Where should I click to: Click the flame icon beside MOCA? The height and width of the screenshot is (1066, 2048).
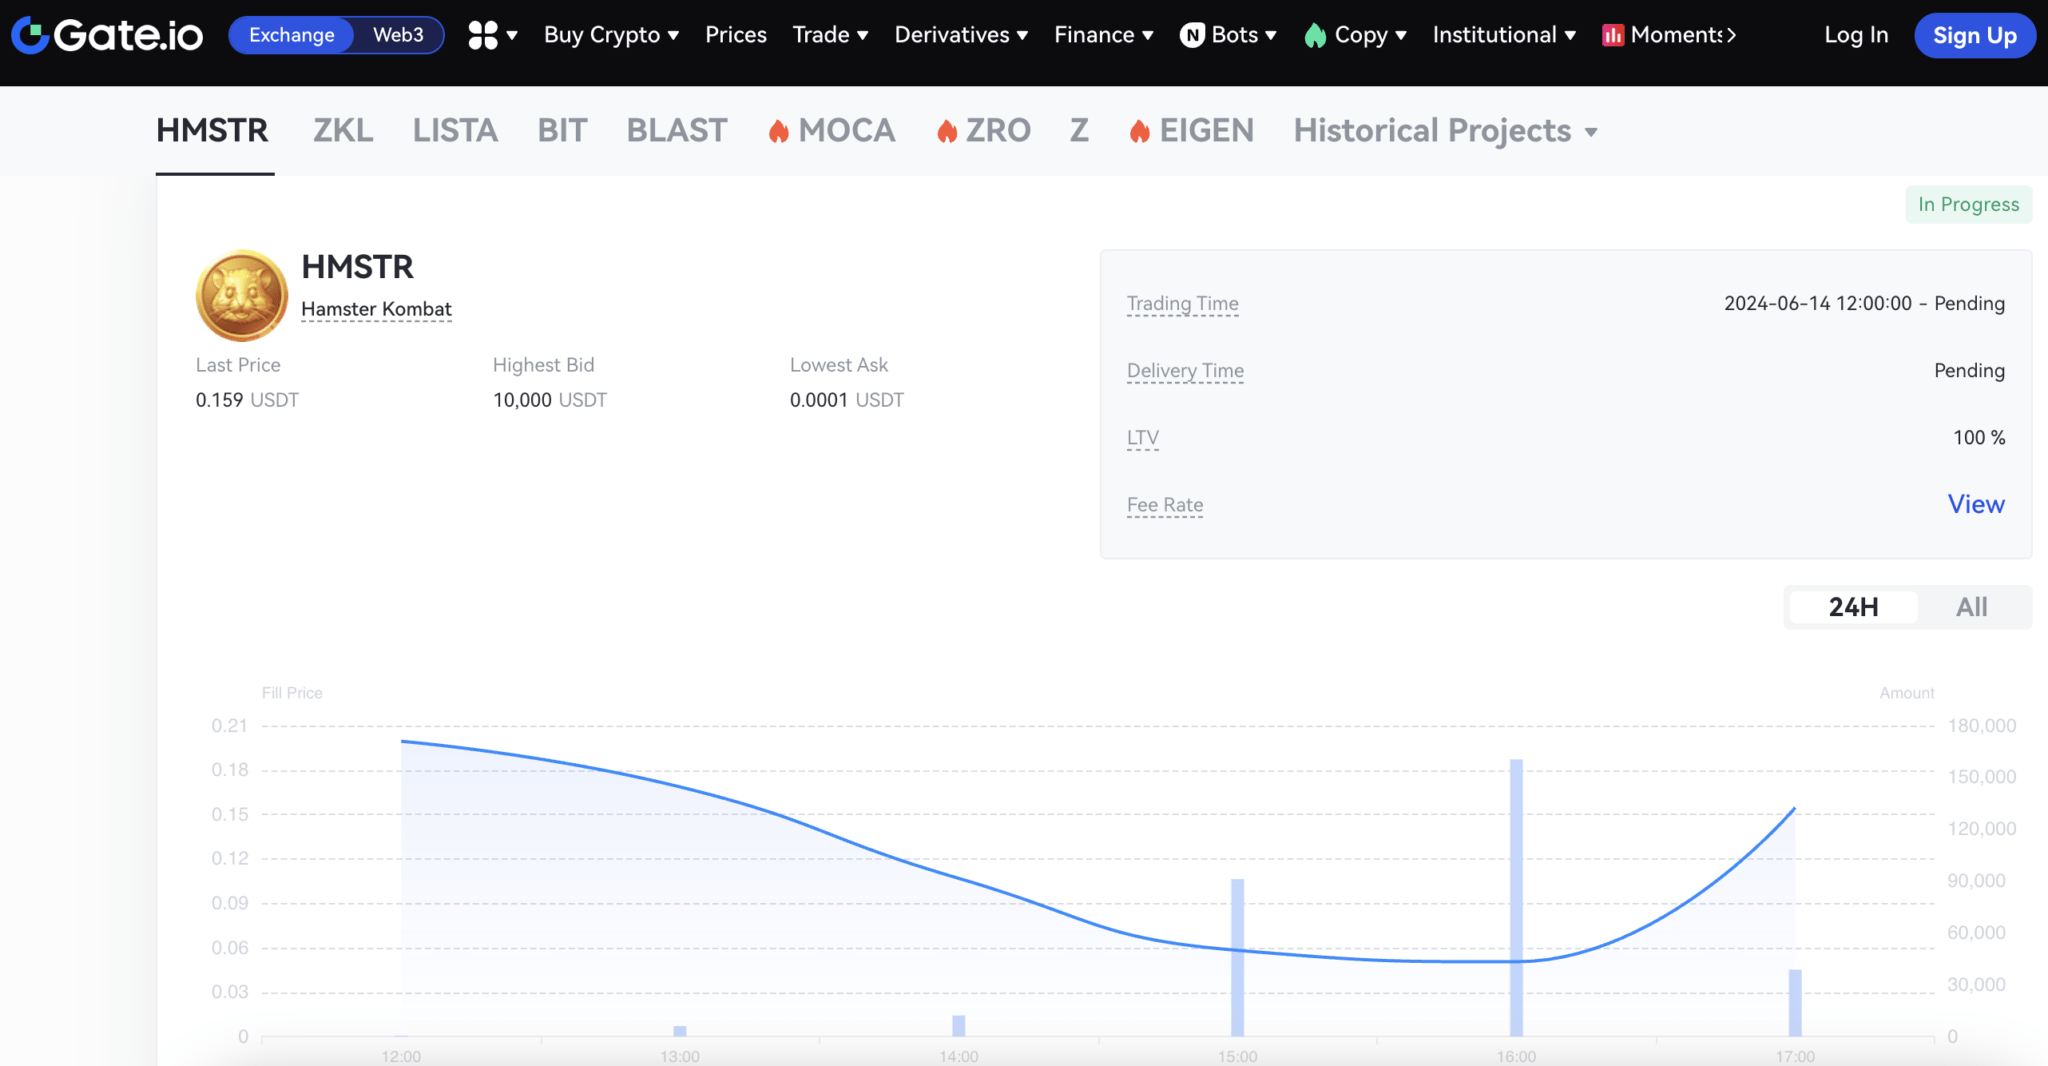click(778, 131)
